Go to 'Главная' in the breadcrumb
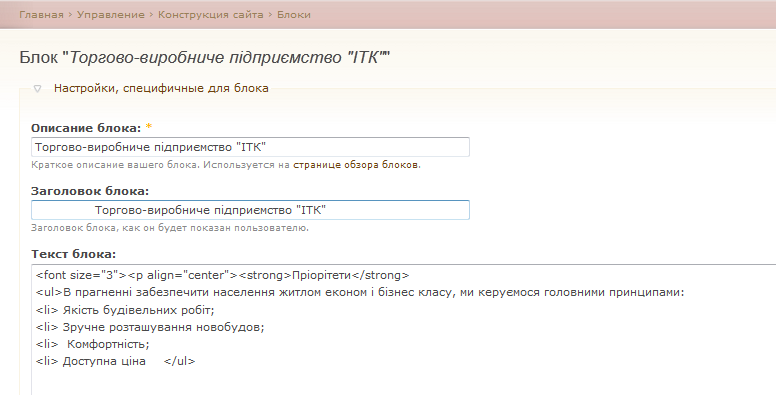The height and width of the screenshot is (395, 776). tap(42, 15)
